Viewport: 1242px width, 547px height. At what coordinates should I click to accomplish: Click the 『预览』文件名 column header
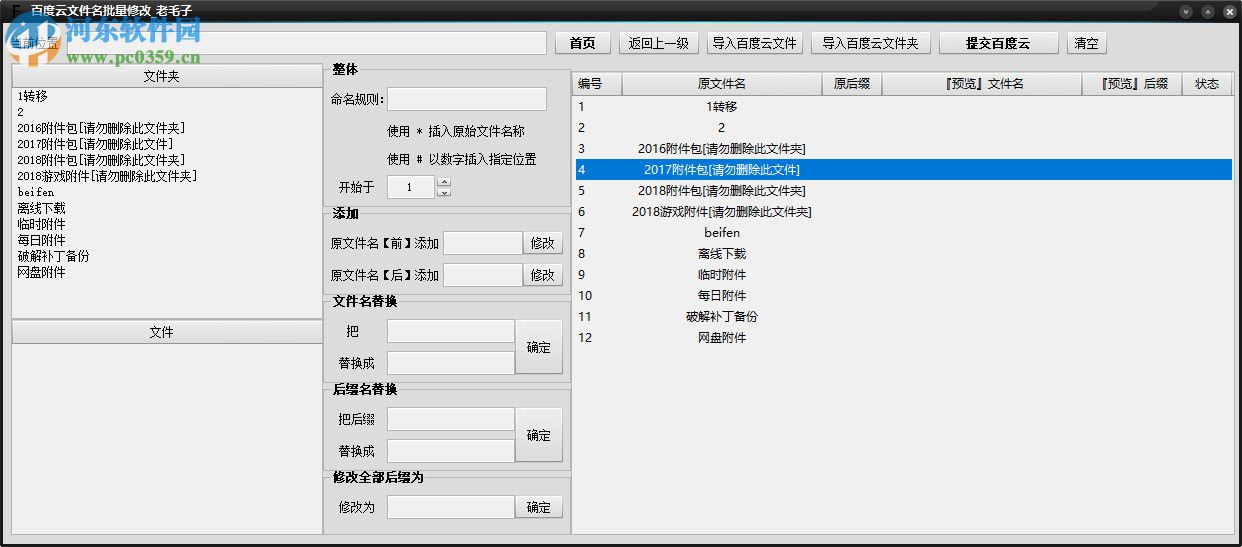[982, 84]
